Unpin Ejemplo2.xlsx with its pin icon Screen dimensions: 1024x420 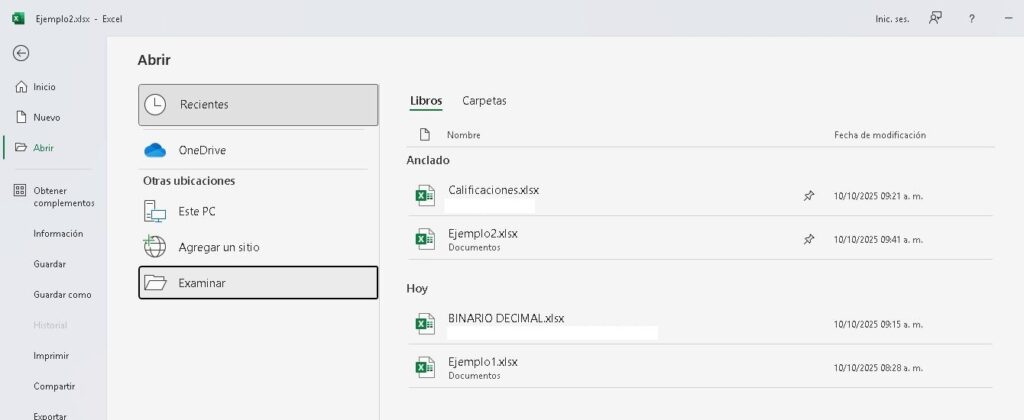click(x=808, y=240)
